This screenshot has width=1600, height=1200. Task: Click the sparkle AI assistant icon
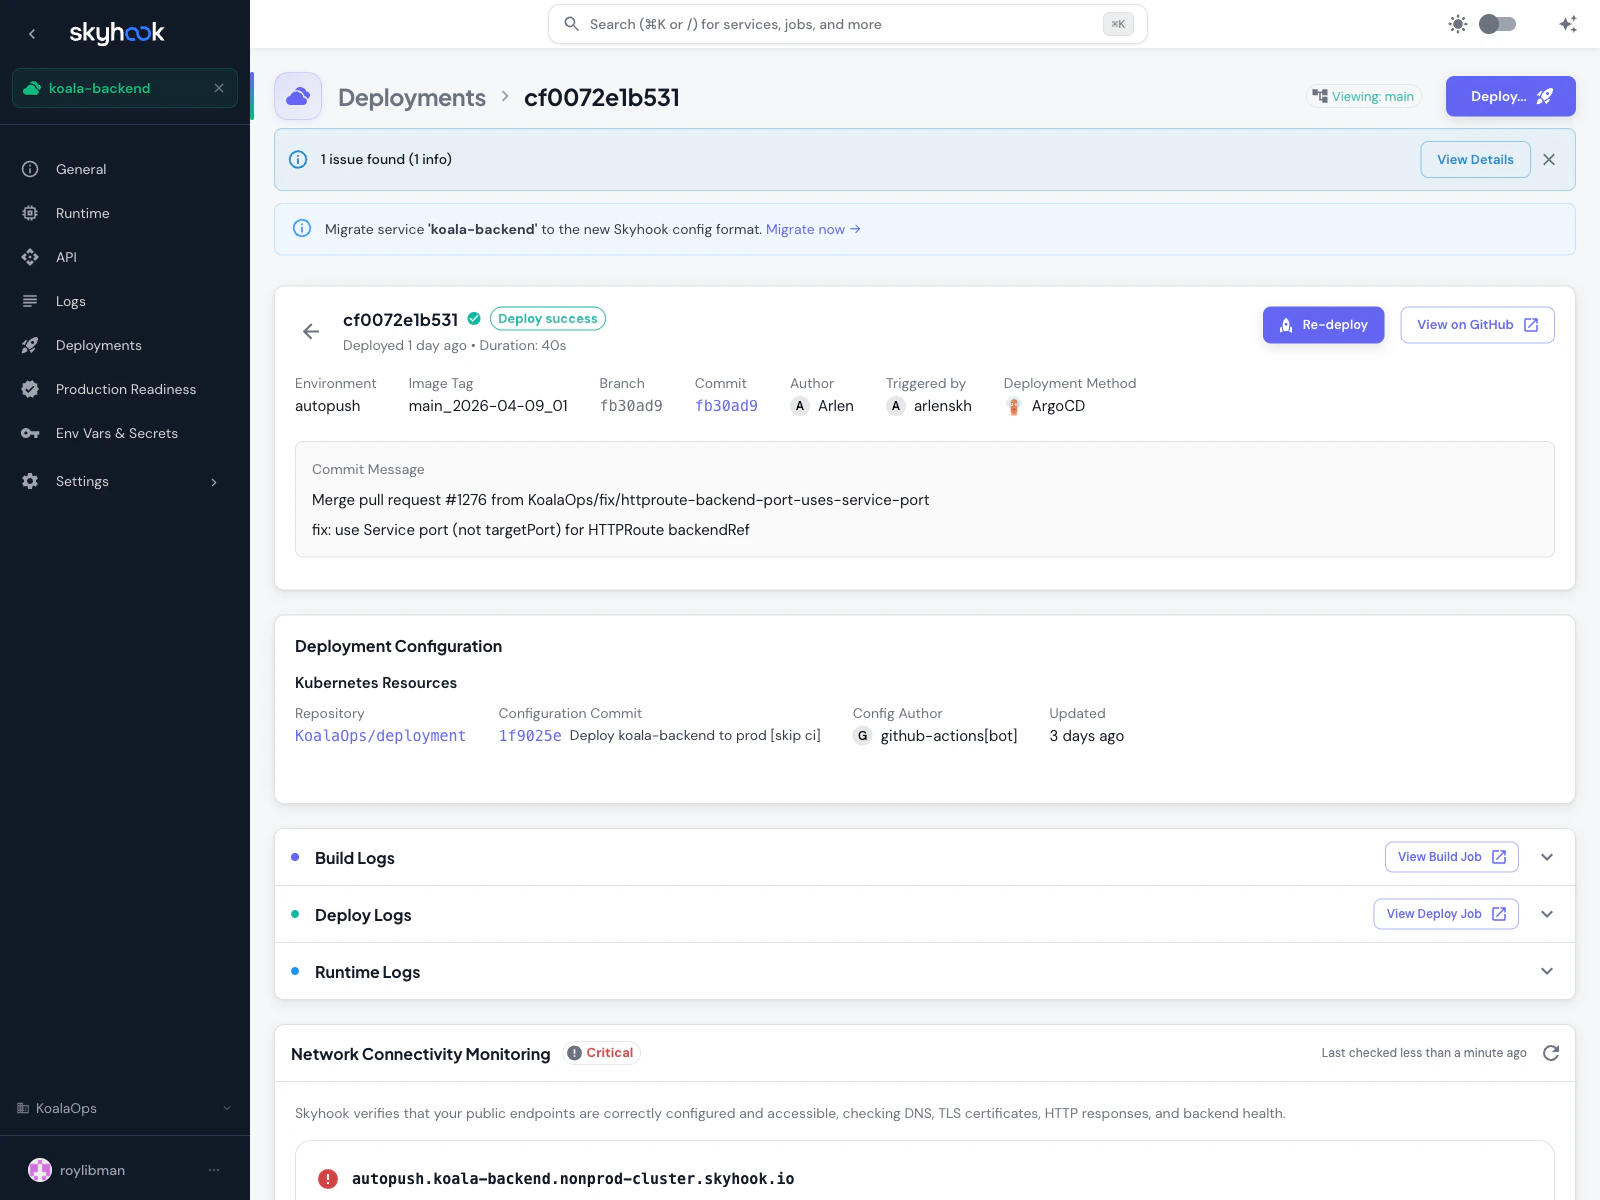[x=1566, y=23]
